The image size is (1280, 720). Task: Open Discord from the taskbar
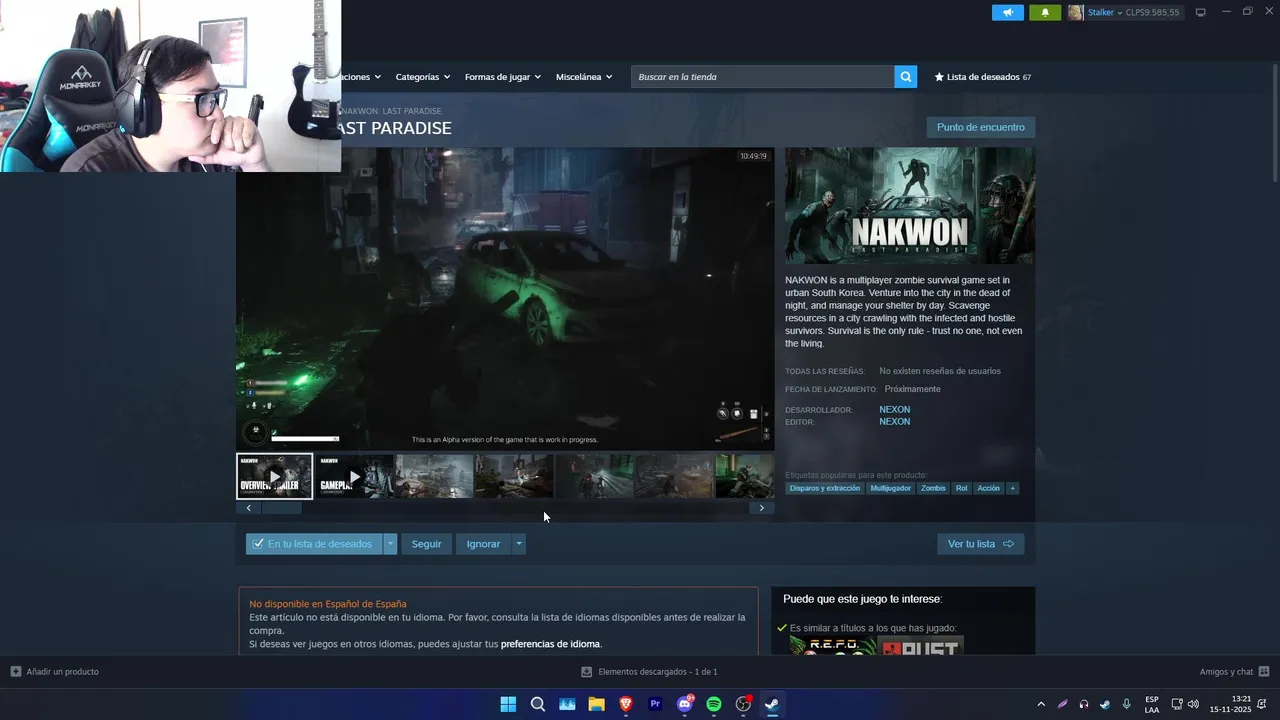coord(685,704)
